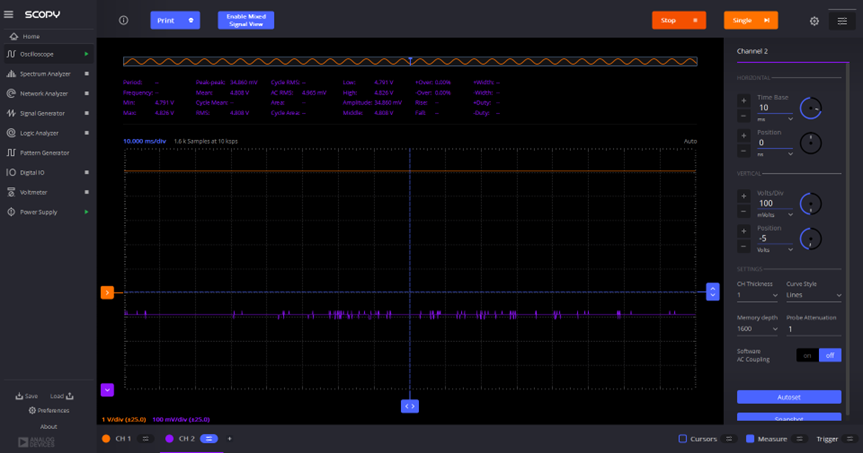Screen dimensions: 863x453
Task: Open vertical Position Volts unit dropdown
Action: click(775, 250)
